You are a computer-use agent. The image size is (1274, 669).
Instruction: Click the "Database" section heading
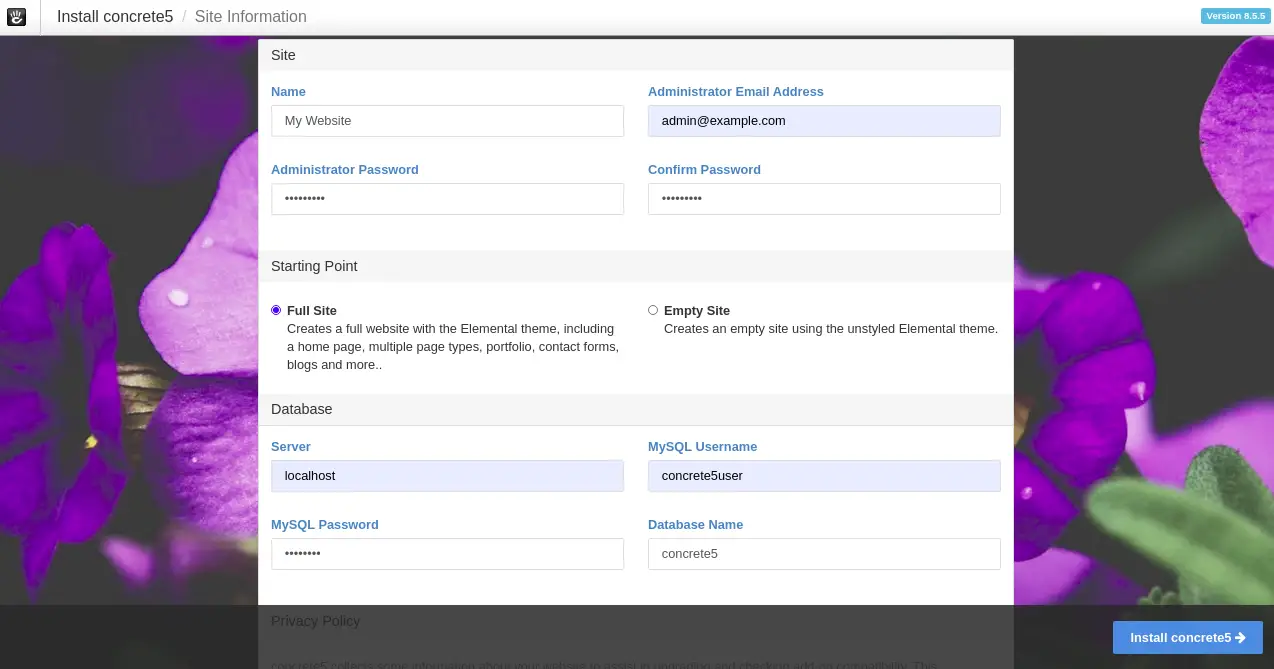(x=301, y=409)
